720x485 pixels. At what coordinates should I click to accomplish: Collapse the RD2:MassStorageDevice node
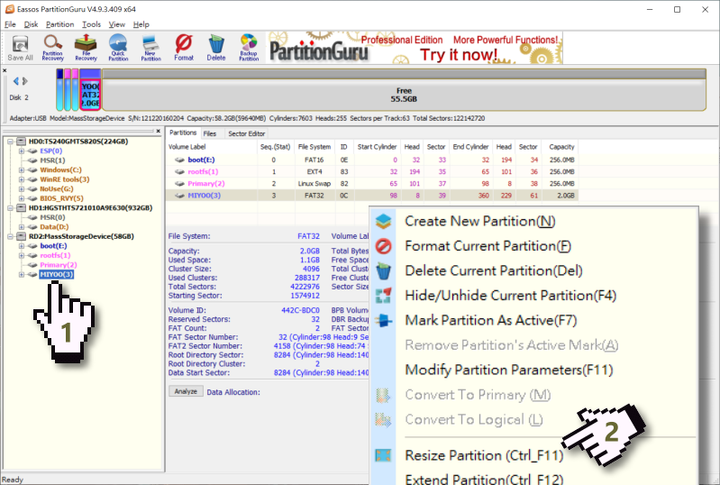[10, 237]
